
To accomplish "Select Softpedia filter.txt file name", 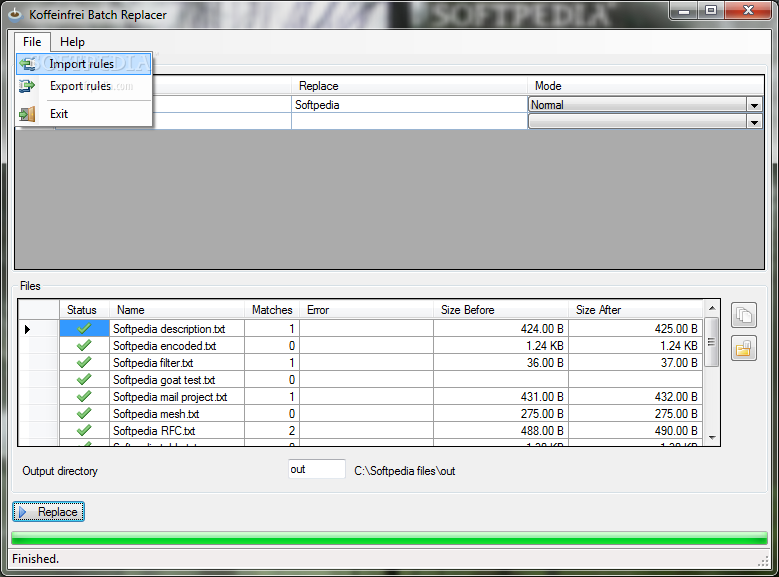I will click(x=153, y=363).
